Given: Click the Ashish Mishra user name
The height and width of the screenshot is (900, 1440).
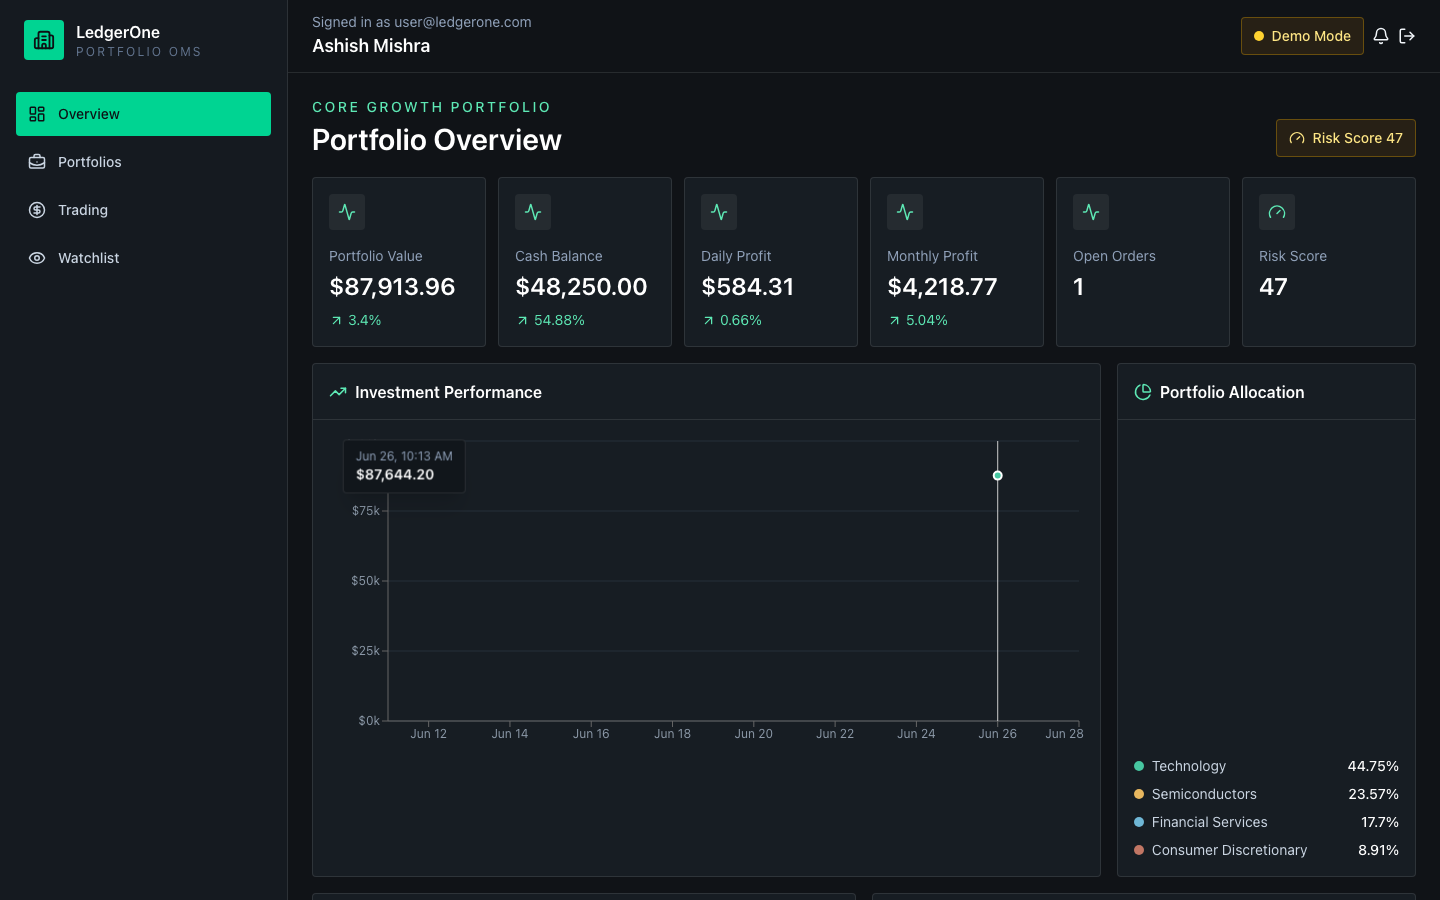Looking at the screenshot, I should click(371, 46).
